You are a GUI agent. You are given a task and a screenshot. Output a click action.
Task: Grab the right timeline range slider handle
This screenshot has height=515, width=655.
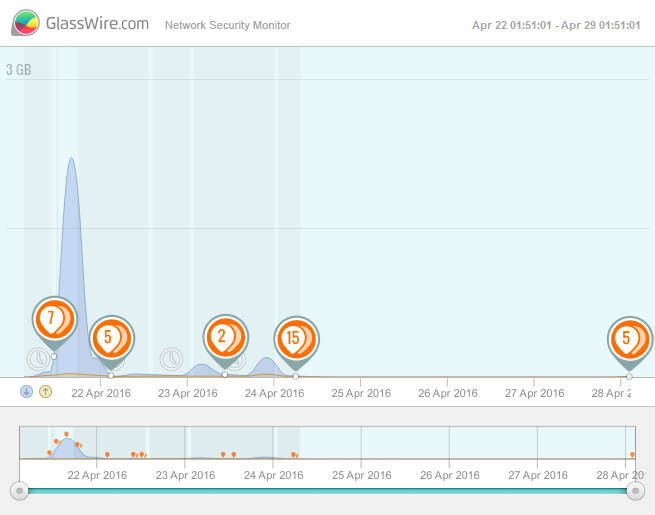tap(635, 490)
